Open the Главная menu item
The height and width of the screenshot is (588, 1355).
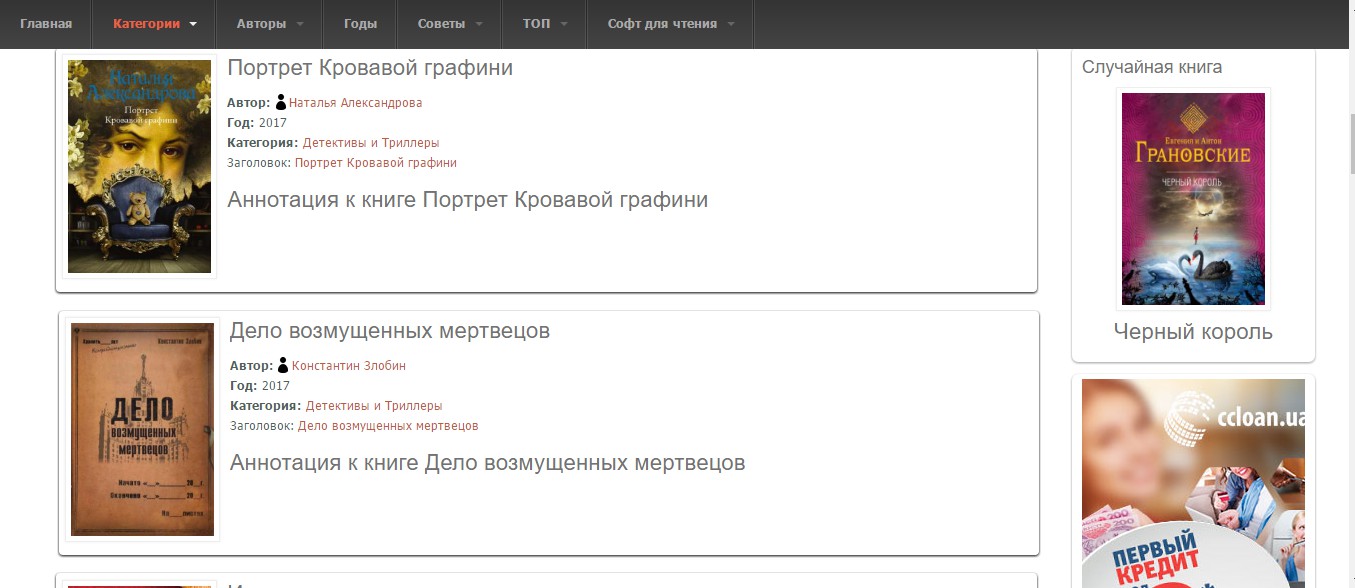click(46, 24)
